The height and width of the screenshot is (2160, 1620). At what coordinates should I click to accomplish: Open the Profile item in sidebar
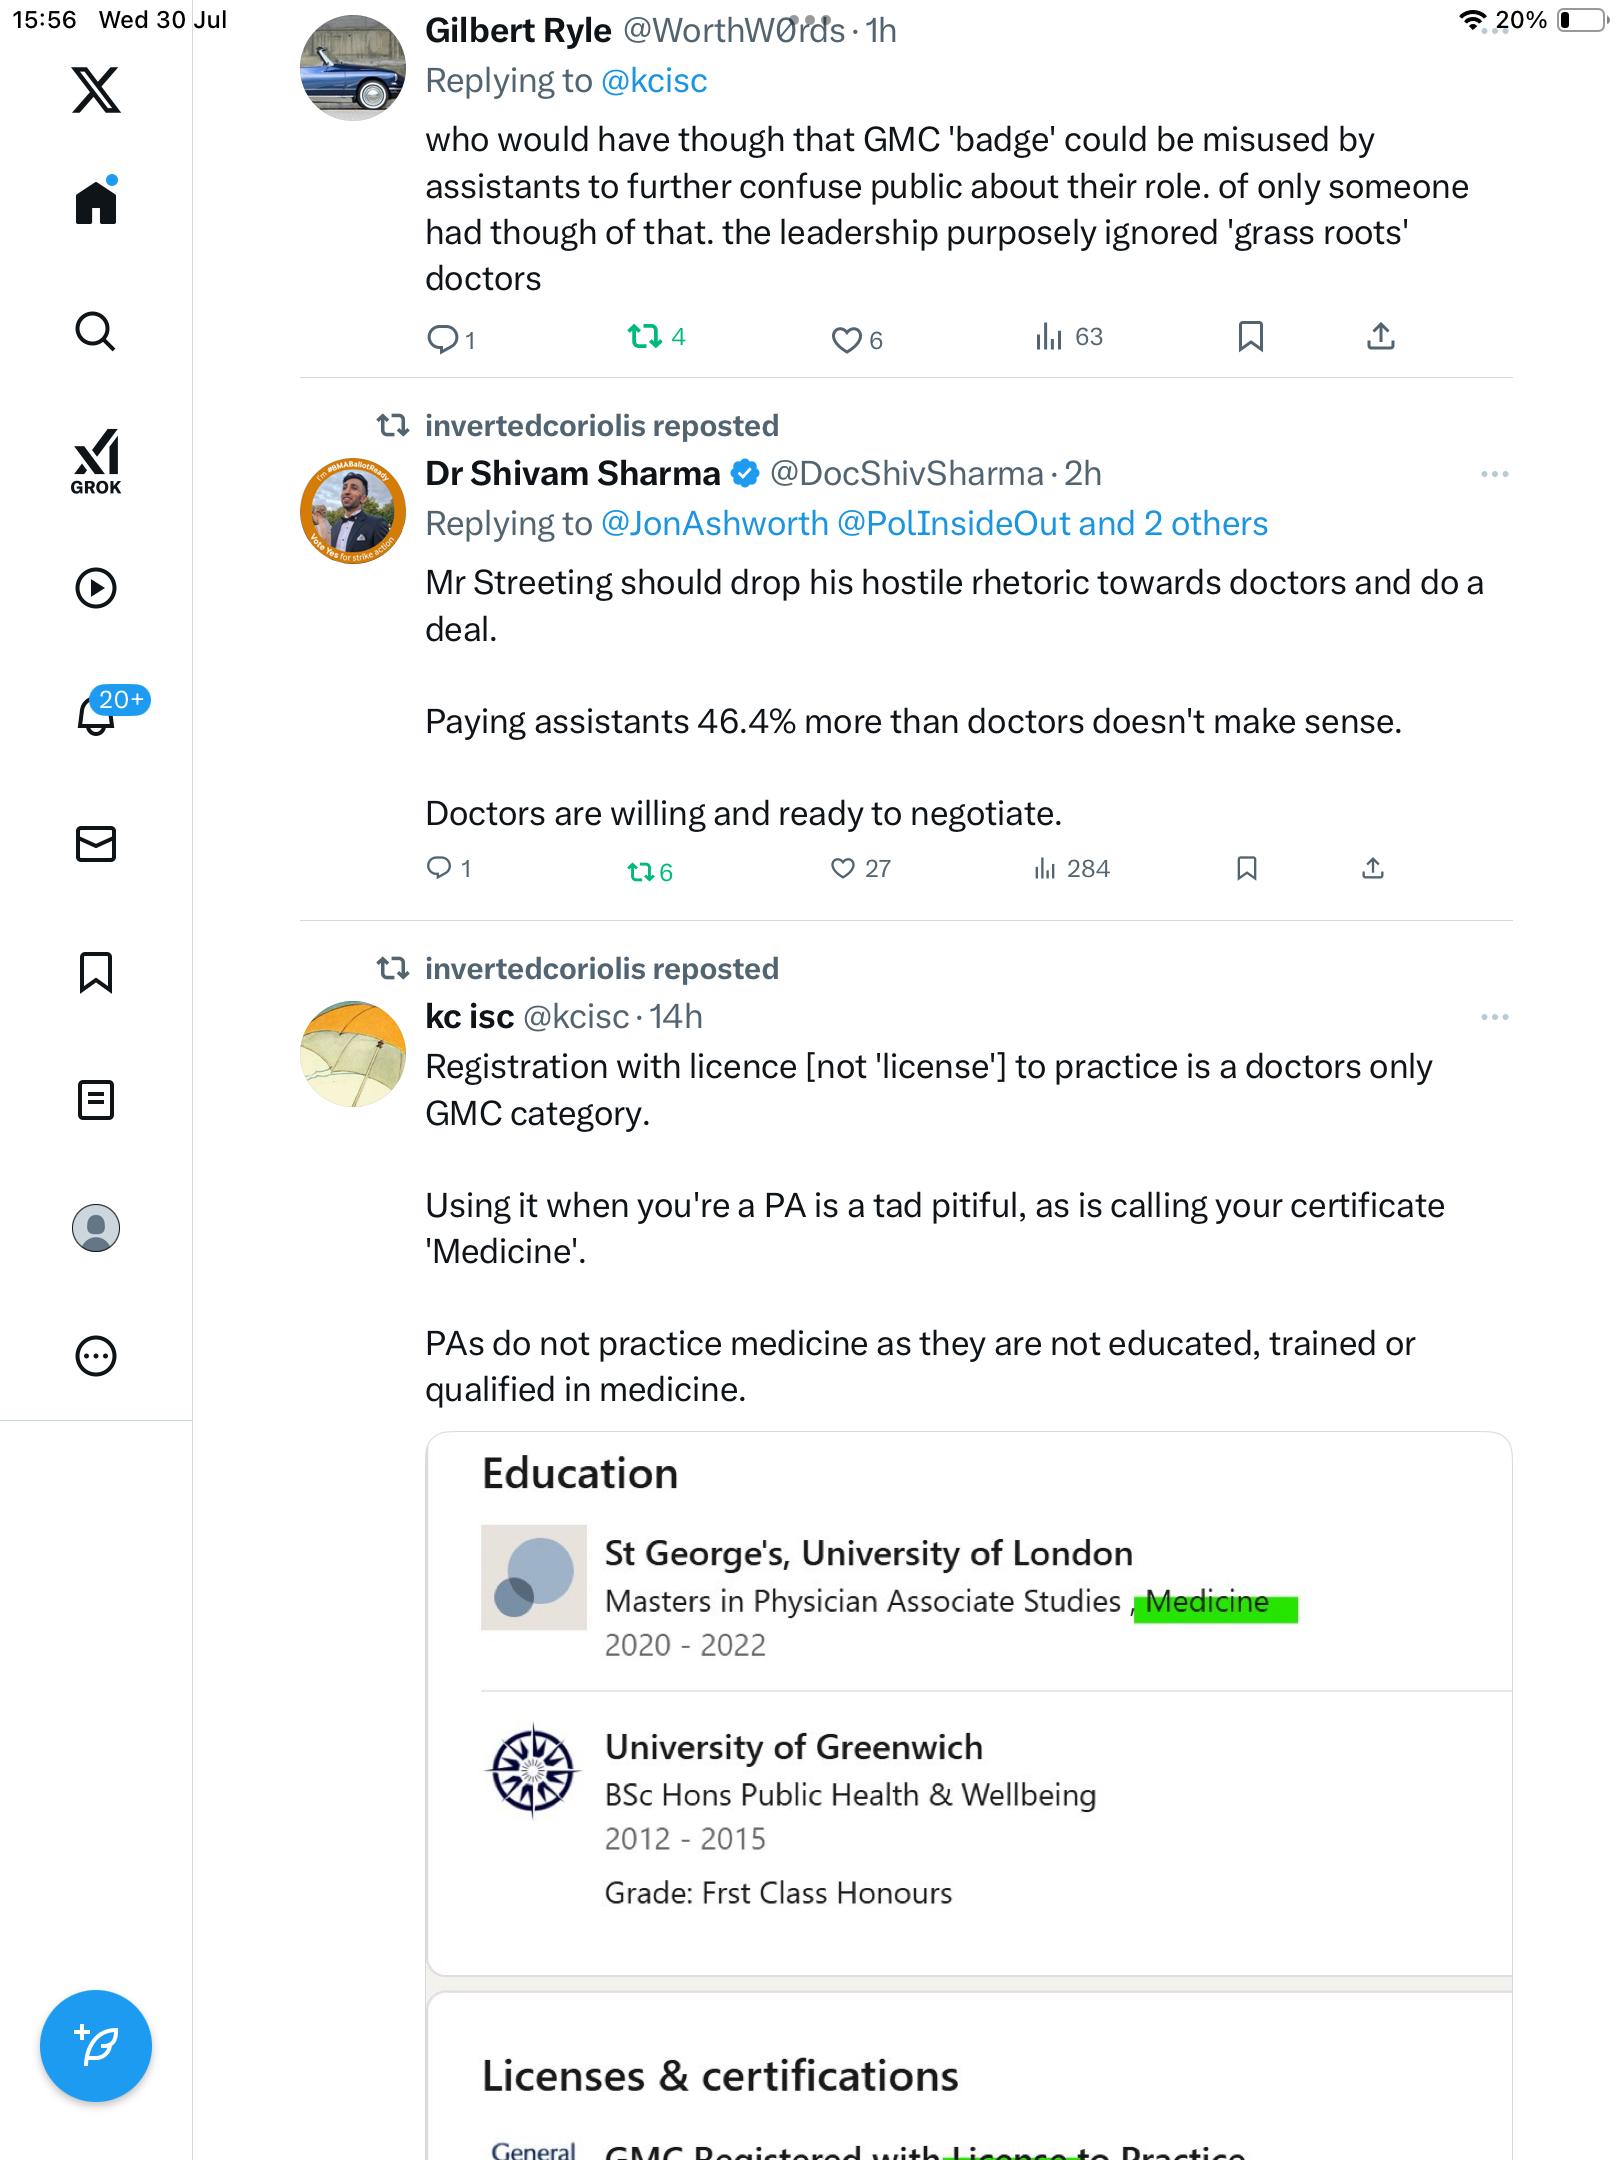click(96, 1228)
